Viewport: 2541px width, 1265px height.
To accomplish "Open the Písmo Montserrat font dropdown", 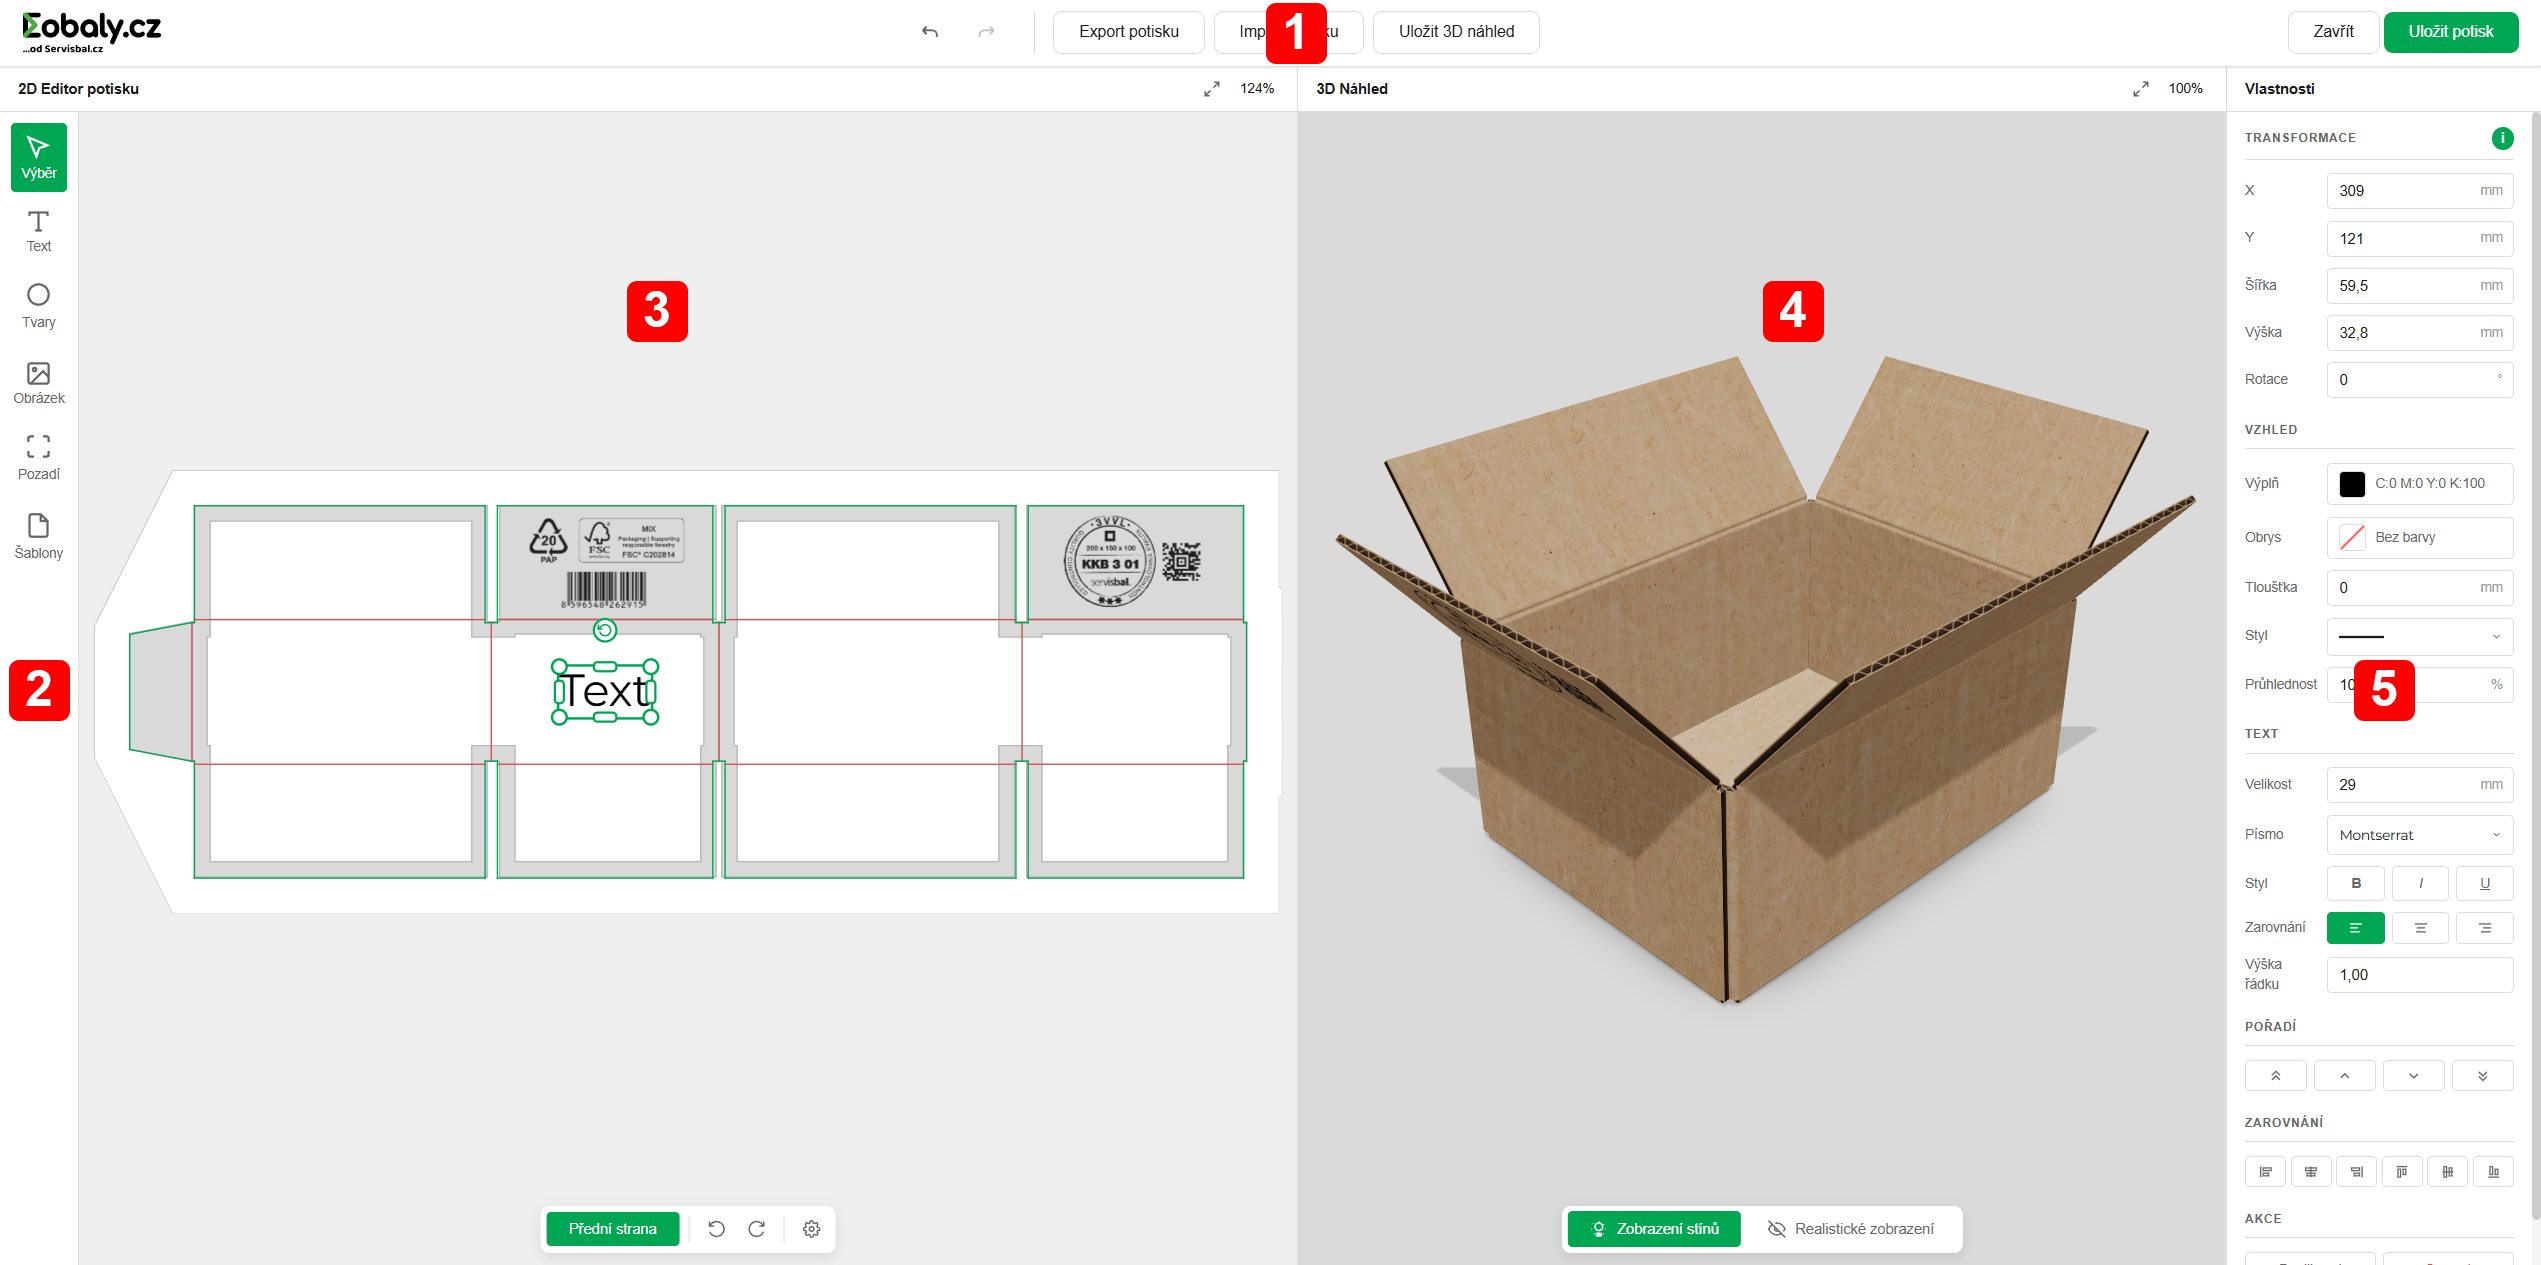I will click(2418, 835).
